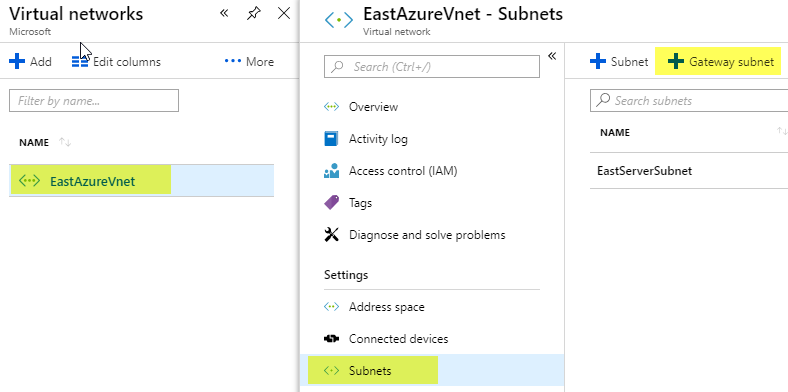
Task: Focus the Search subnets field
Action: (689, 101)
